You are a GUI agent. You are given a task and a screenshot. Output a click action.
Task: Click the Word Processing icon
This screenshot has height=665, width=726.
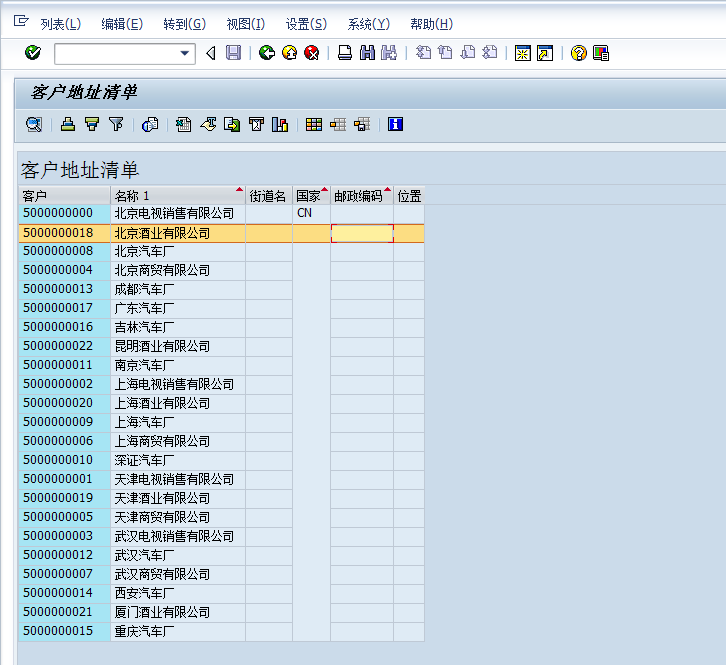(208, 125)
